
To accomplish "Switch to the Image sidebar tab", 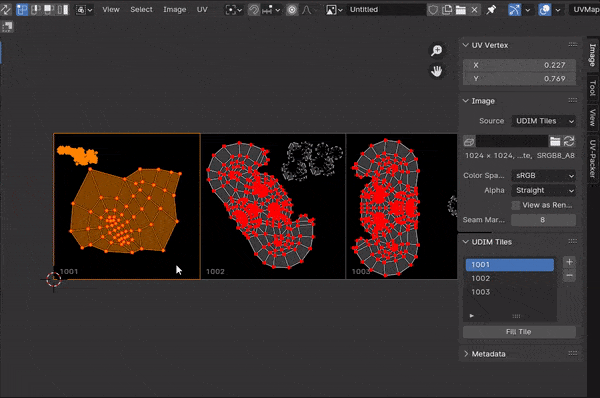I will (592, 54).
